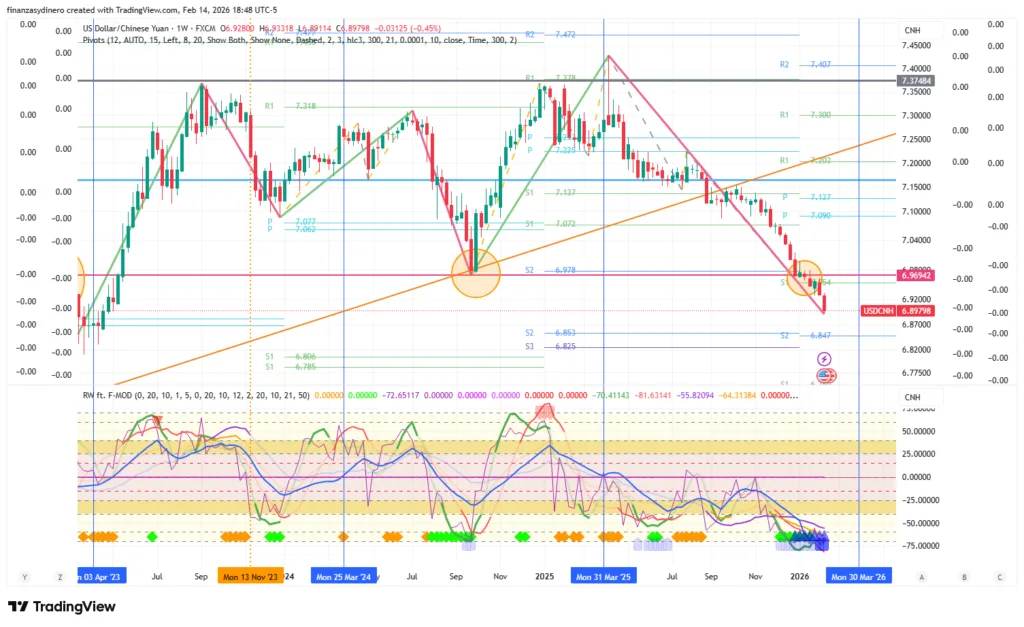Click the Z scale letter on time axis
This screenshot has height=627, width=1024.
(60, 577)
